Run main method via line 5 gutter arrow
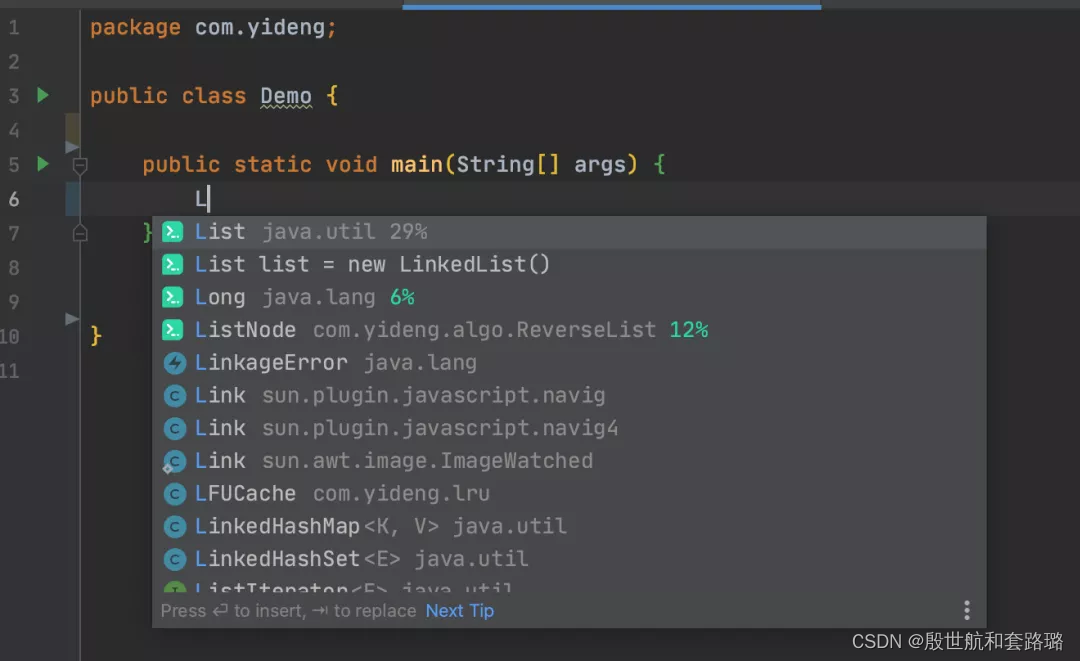 [x=43, y=164]
